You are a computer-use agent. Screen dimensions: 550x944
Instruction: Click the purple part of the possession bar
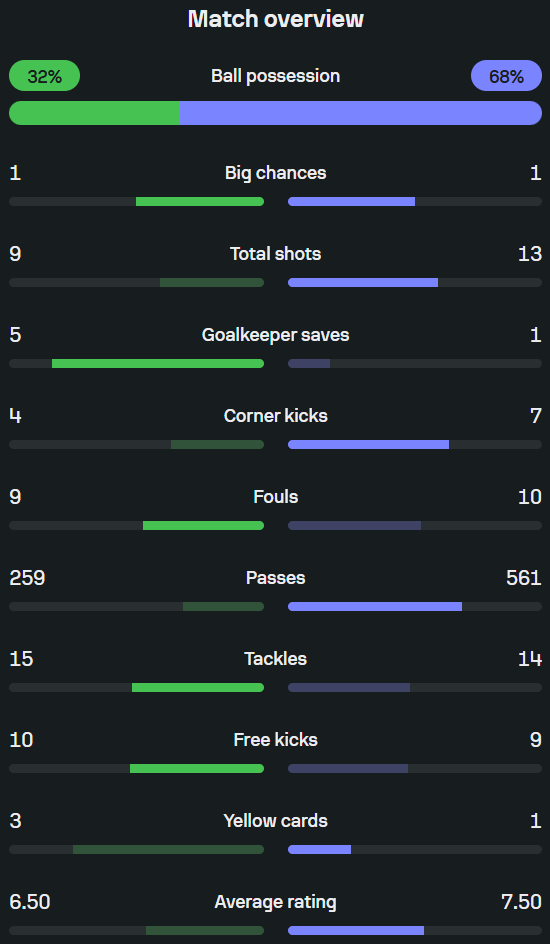click(x=361, y=113)
